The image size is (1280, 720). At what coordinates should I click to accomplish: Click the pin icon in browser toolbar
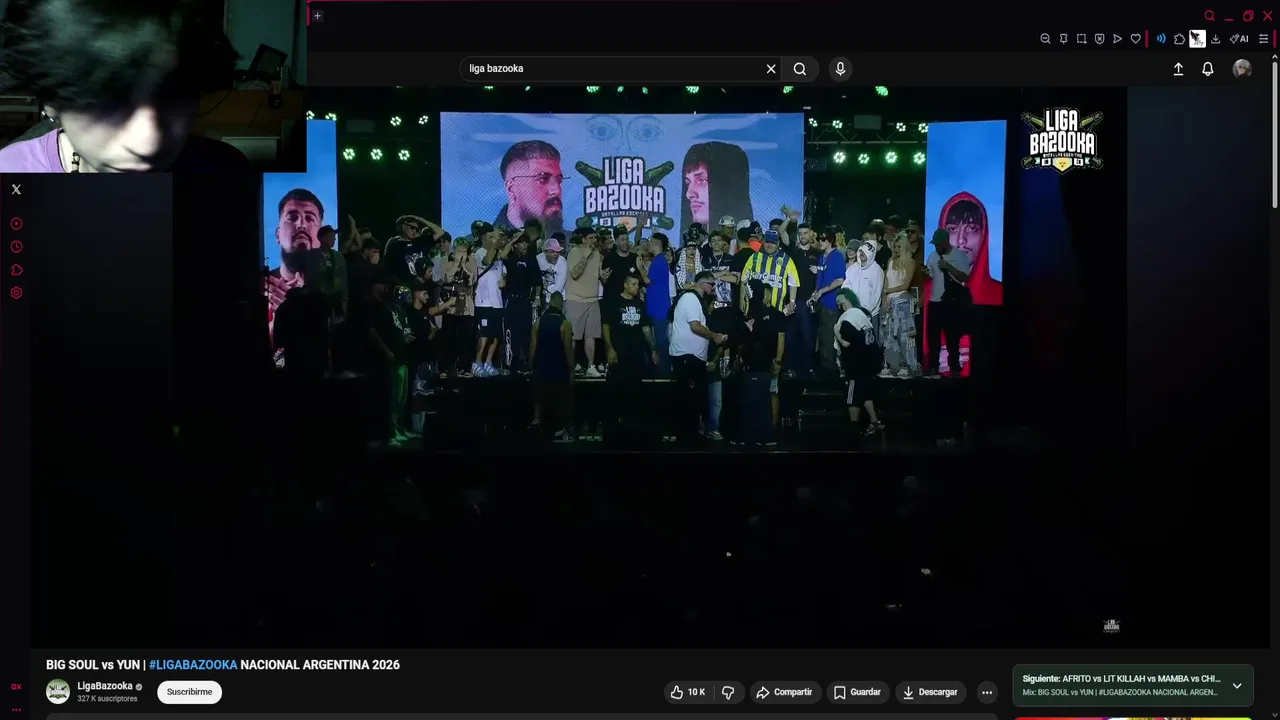(x=1063, y=39)
